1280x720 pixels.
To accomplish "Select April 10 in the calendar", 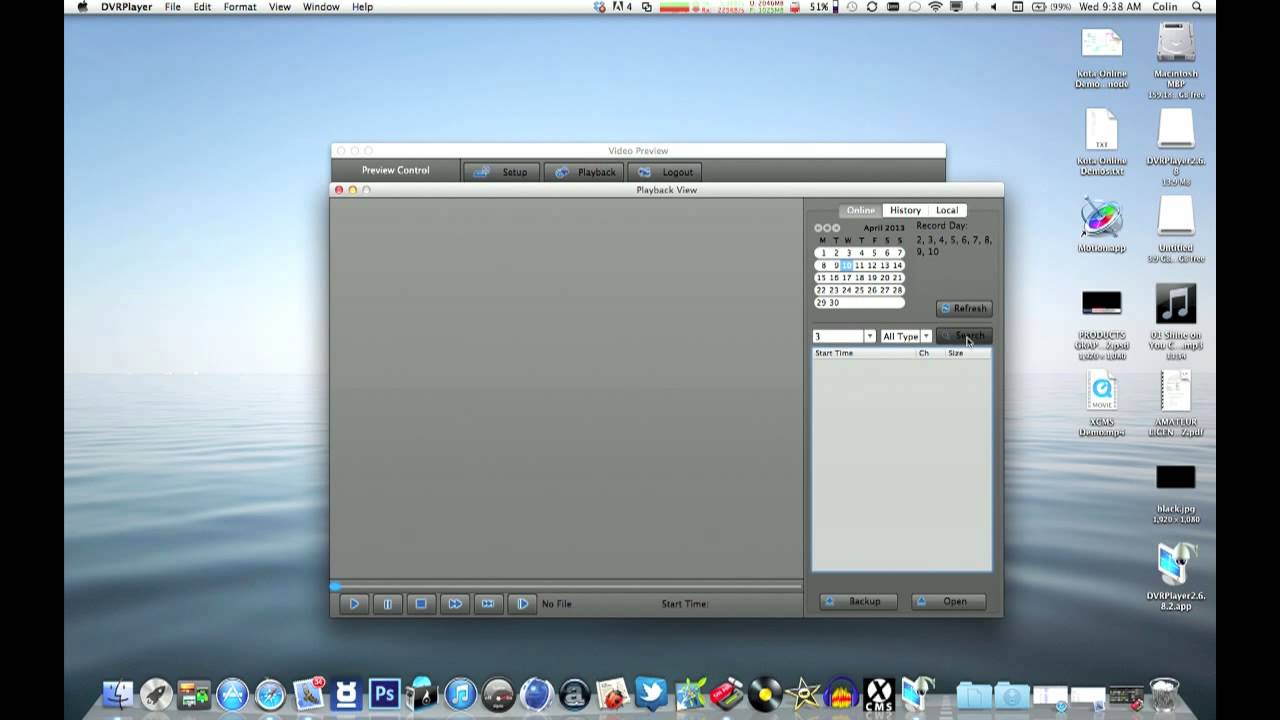I will (847, 265).
